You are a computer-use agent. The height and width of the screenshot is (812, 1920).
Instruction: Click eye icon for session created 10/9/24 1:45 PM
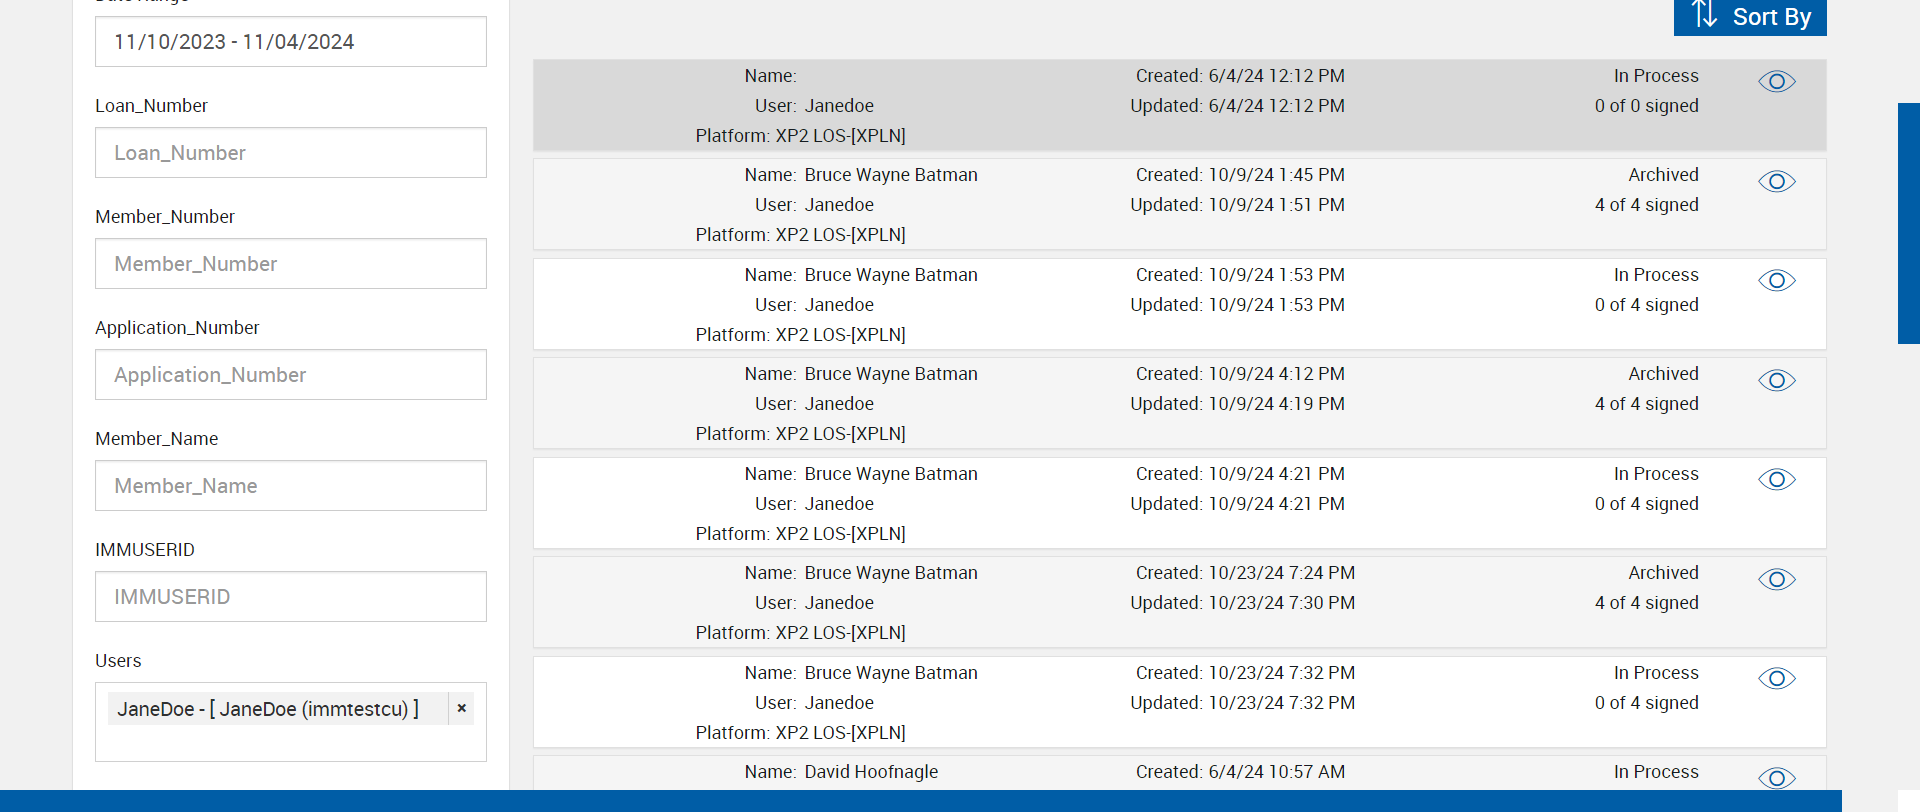(x=1776, y=181)
